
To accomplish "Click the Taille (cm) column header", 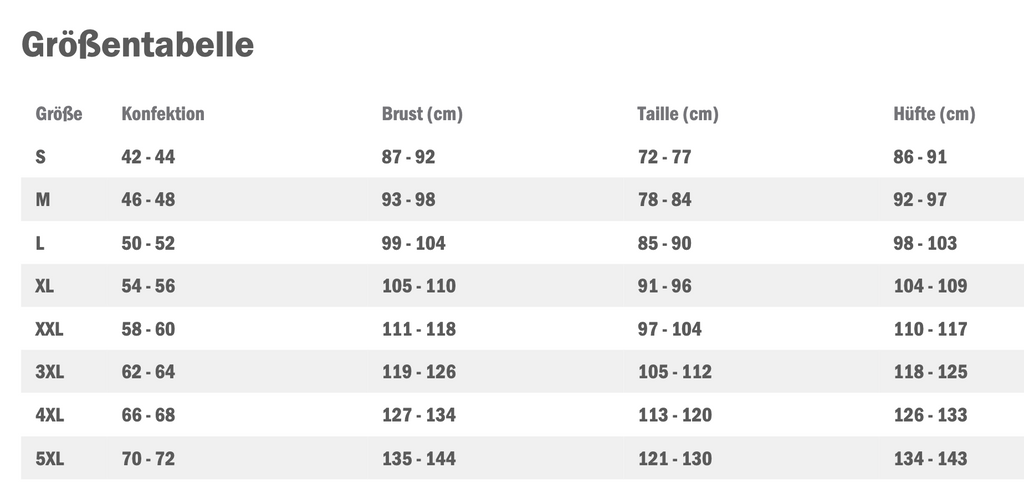I will click(x=678, y=114).
